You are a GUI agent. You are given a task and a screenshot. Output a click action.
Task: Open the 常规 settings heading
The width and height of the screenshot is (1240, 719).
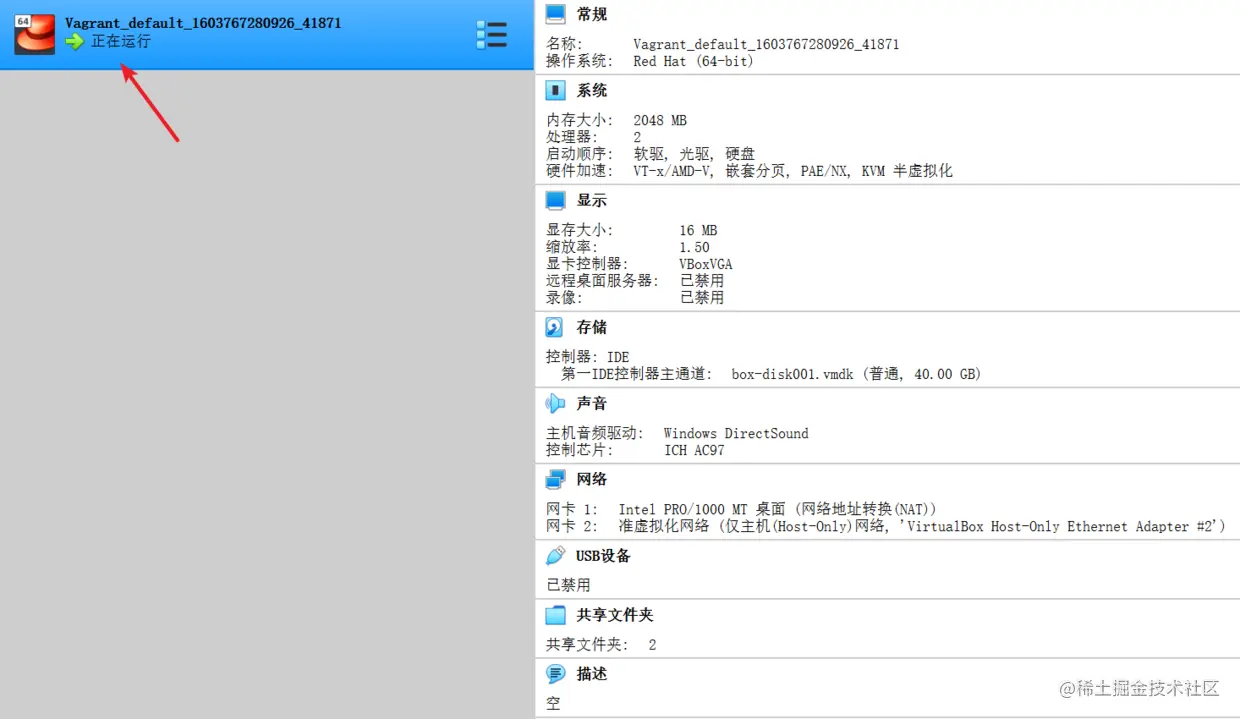(x=592, y=14)
